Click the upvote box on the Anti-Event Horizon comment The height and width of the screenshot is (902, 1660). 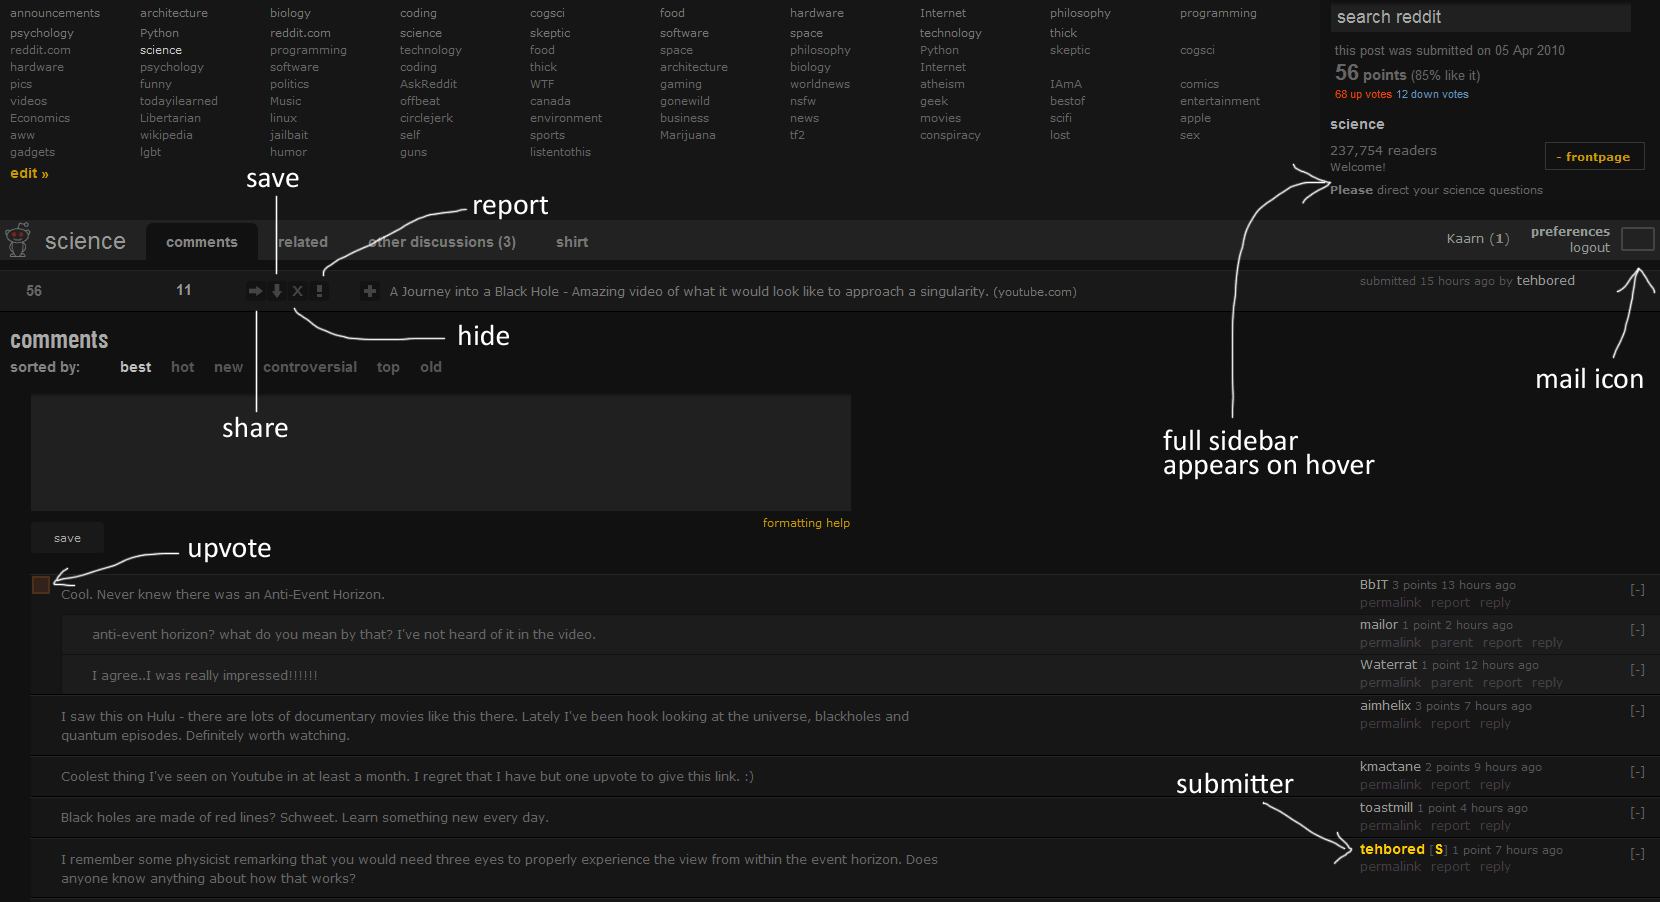[40, 585]
